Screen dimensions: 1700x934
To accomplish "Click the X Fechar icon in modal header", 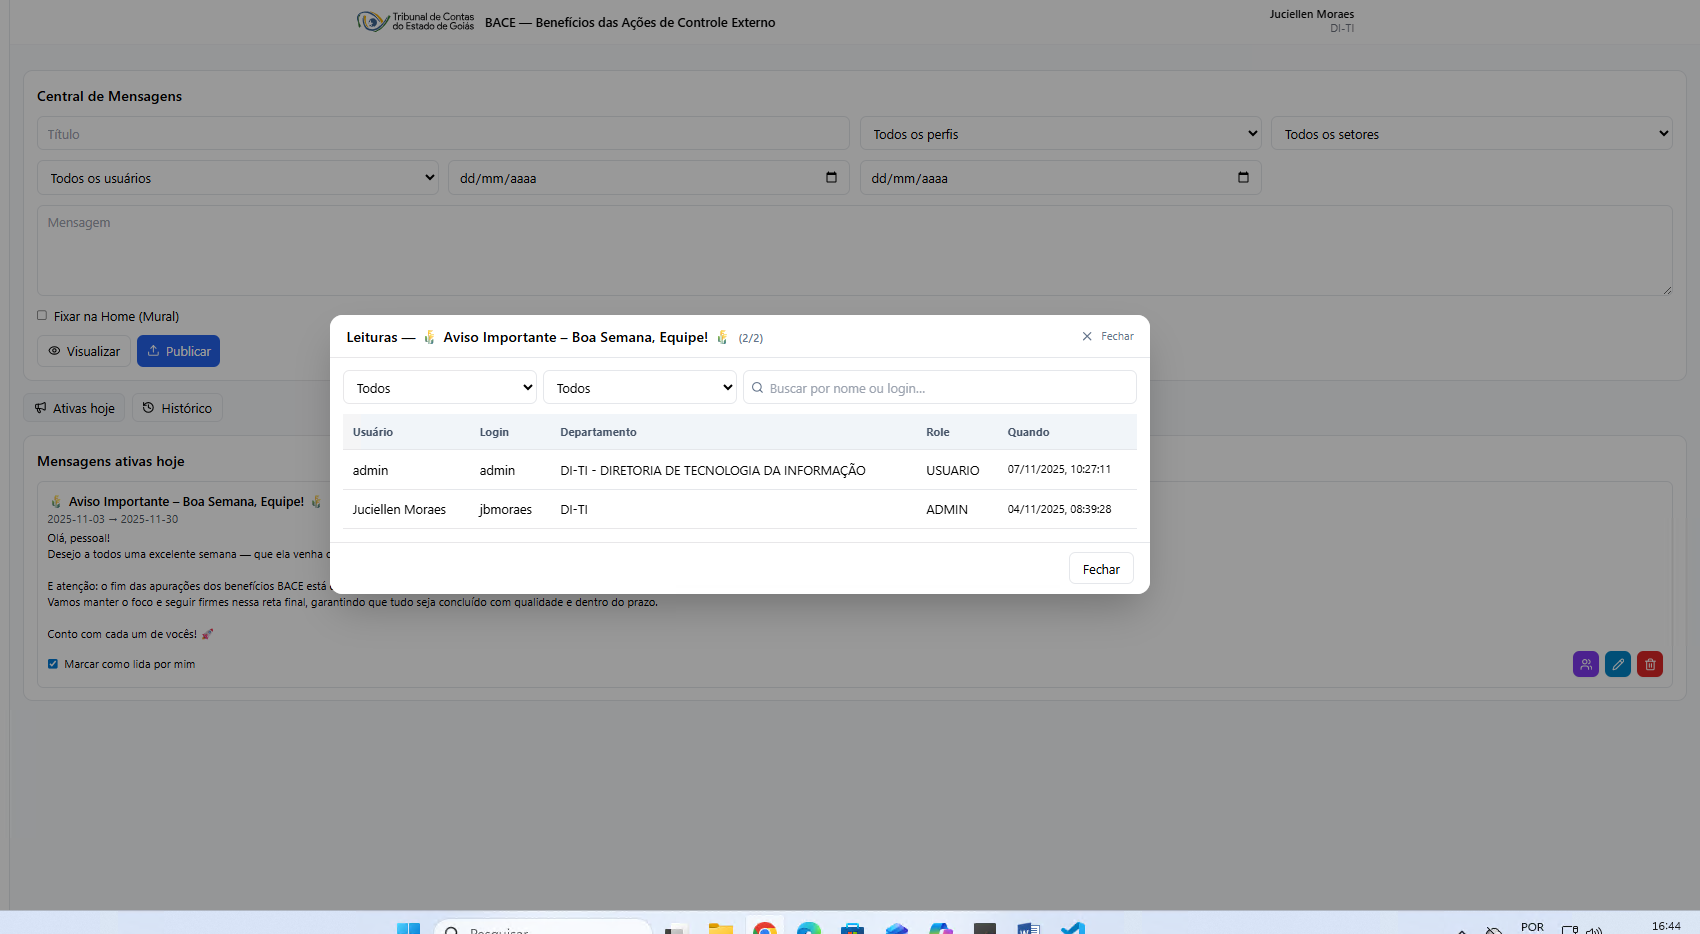I will tap(1087, 337).
